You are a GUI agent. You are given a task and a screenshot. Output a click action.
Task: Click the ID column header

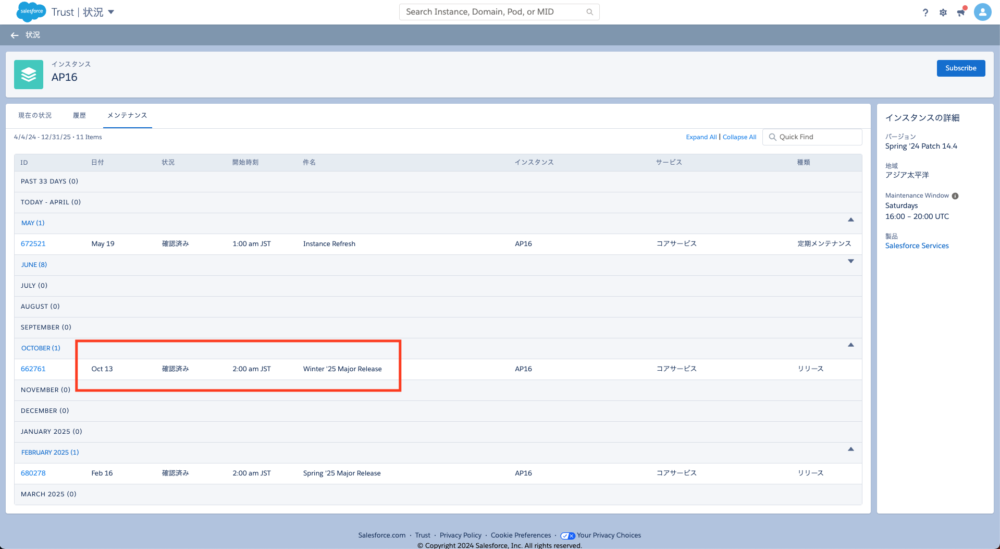(24, 163)
